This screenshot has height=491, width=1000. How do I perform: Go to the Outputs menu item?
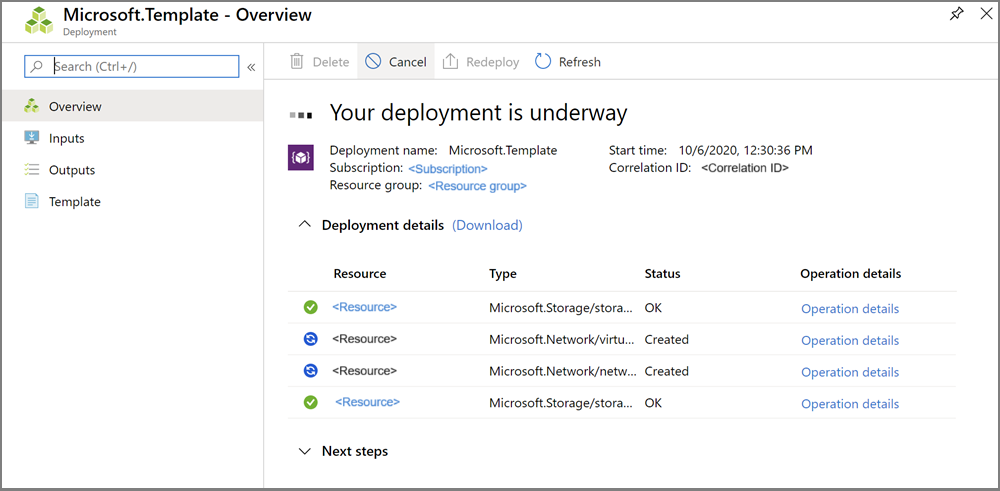tap(72, 170)
